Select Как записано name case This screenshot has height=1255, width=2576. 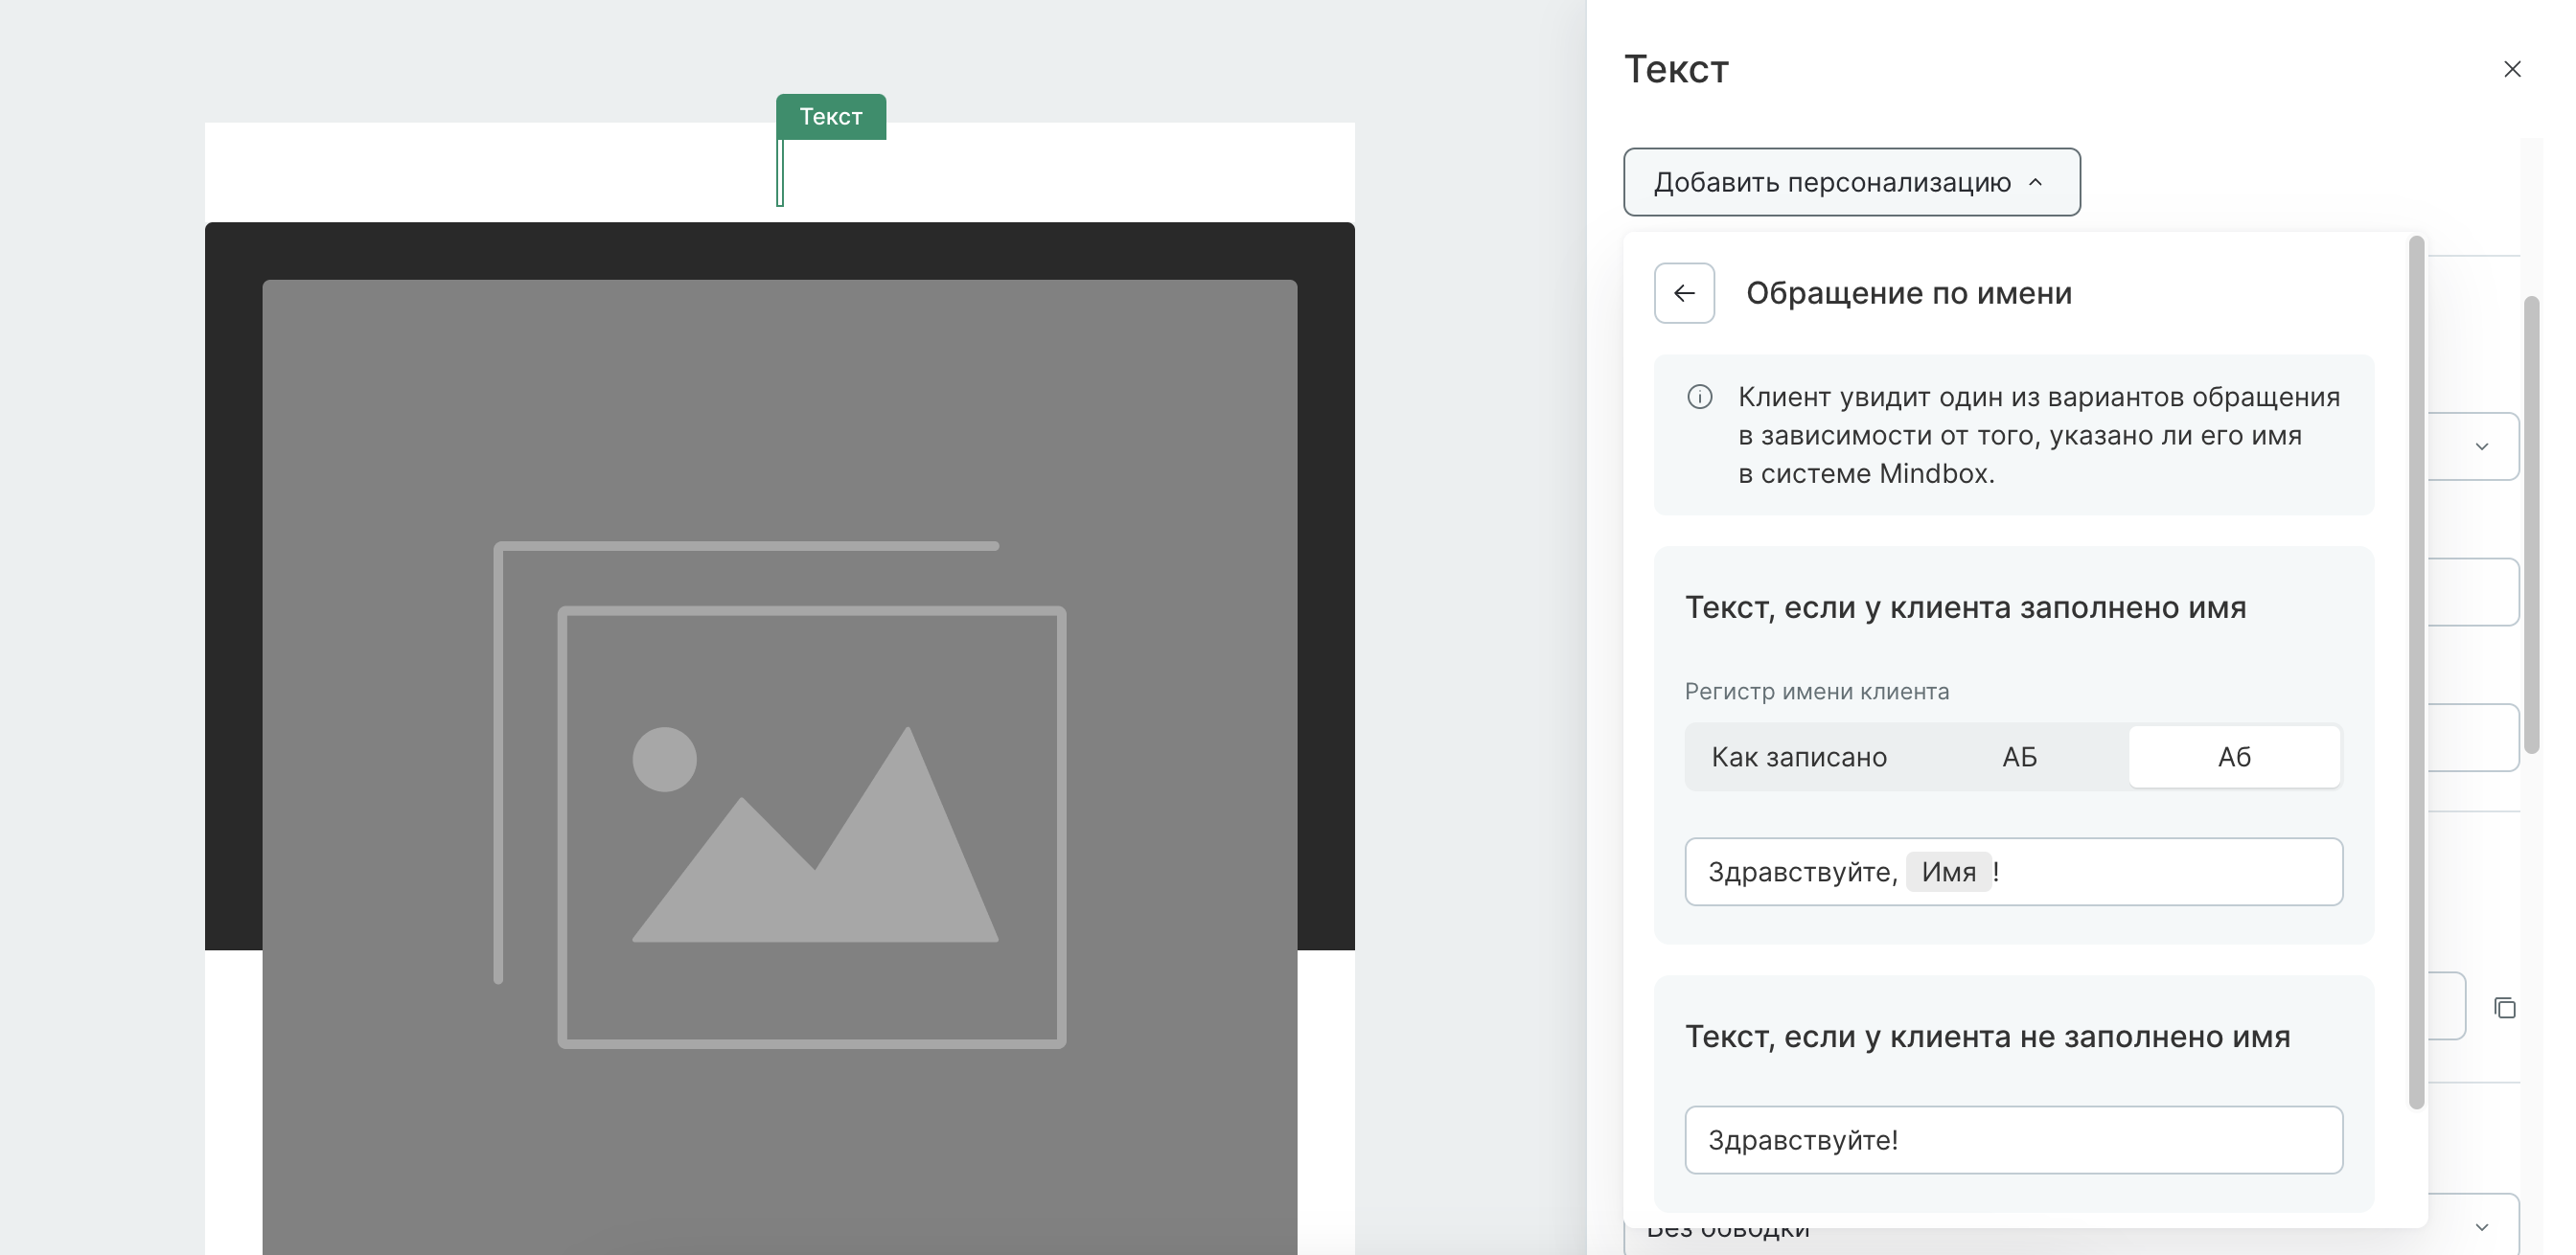pyautogui.click(x=1798, y=757)
